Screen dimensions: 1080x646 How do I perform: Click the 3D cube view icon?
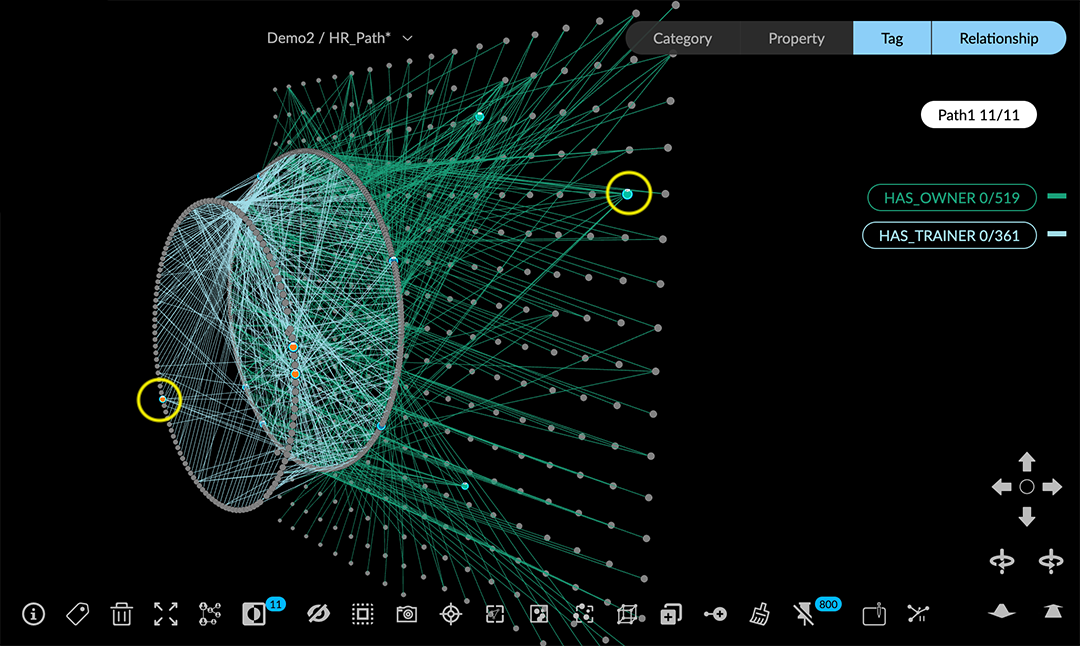click(627, 613)
